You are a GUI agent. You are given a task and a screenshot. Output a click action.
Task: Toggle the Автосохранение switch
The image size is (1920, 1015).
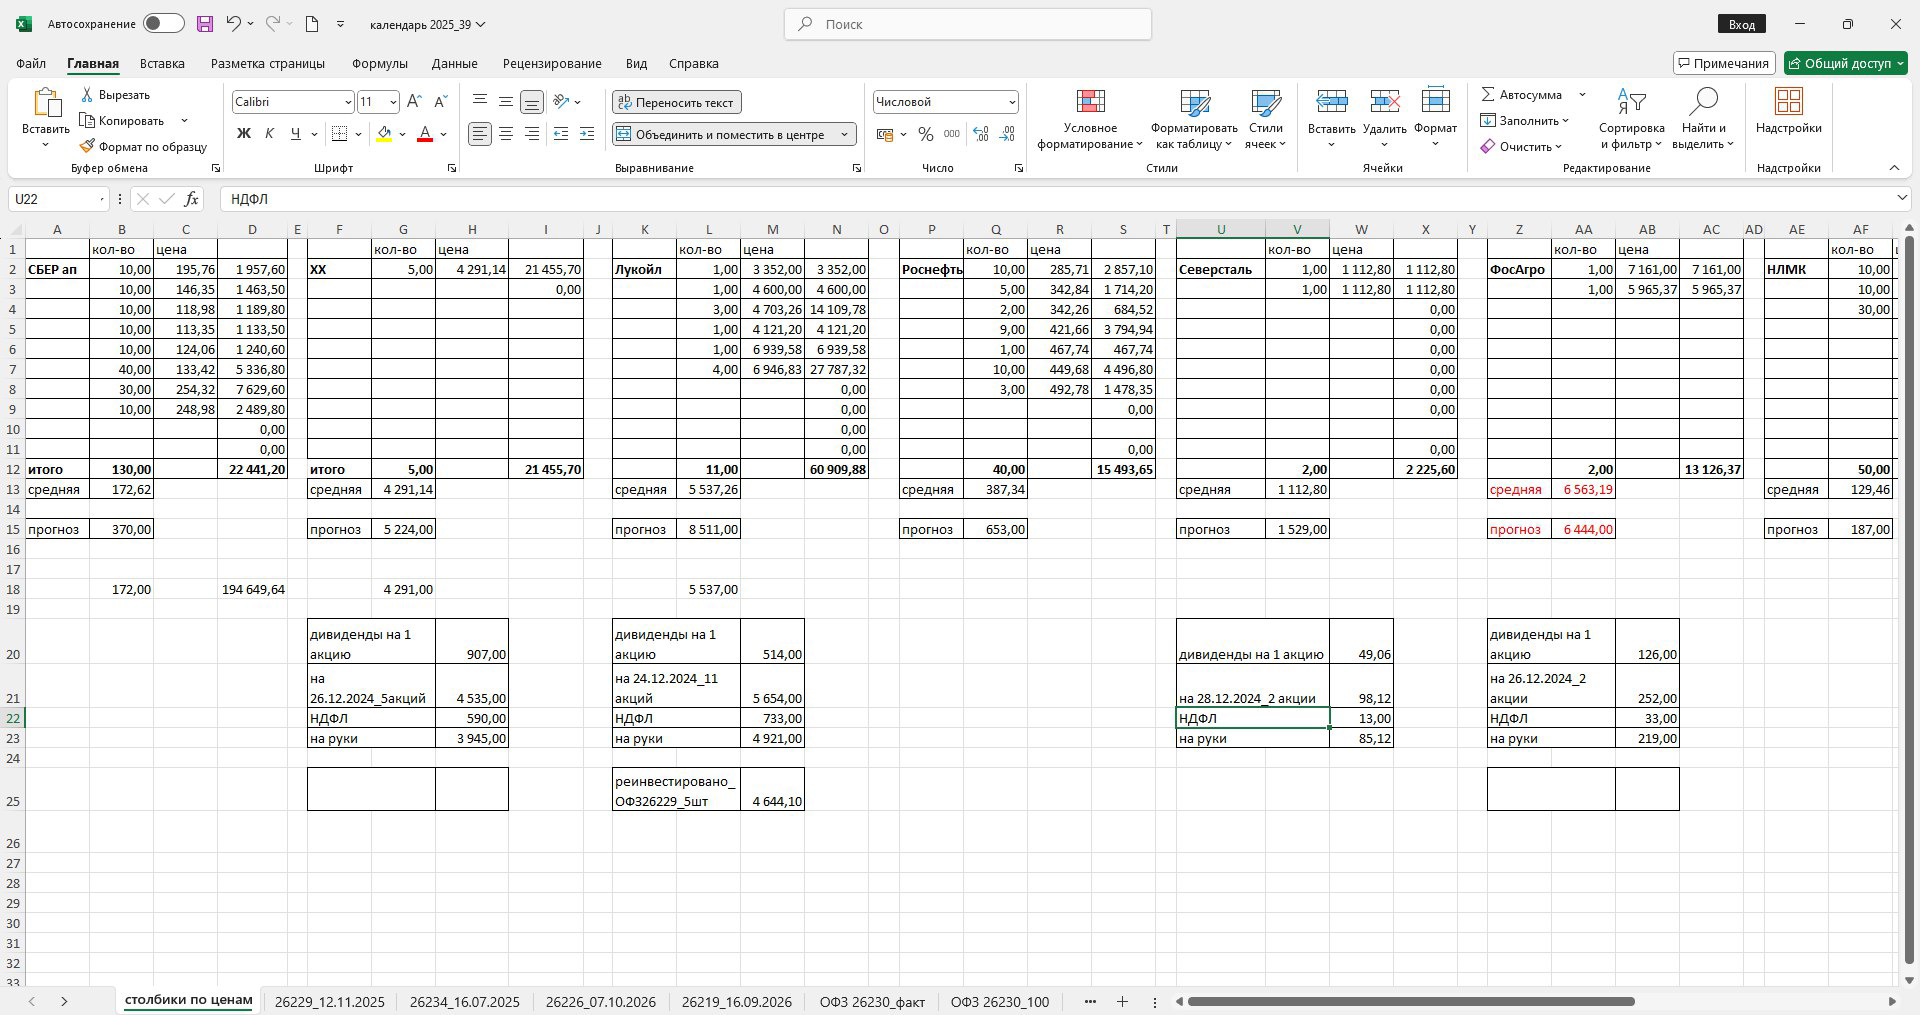click(163, 24)
